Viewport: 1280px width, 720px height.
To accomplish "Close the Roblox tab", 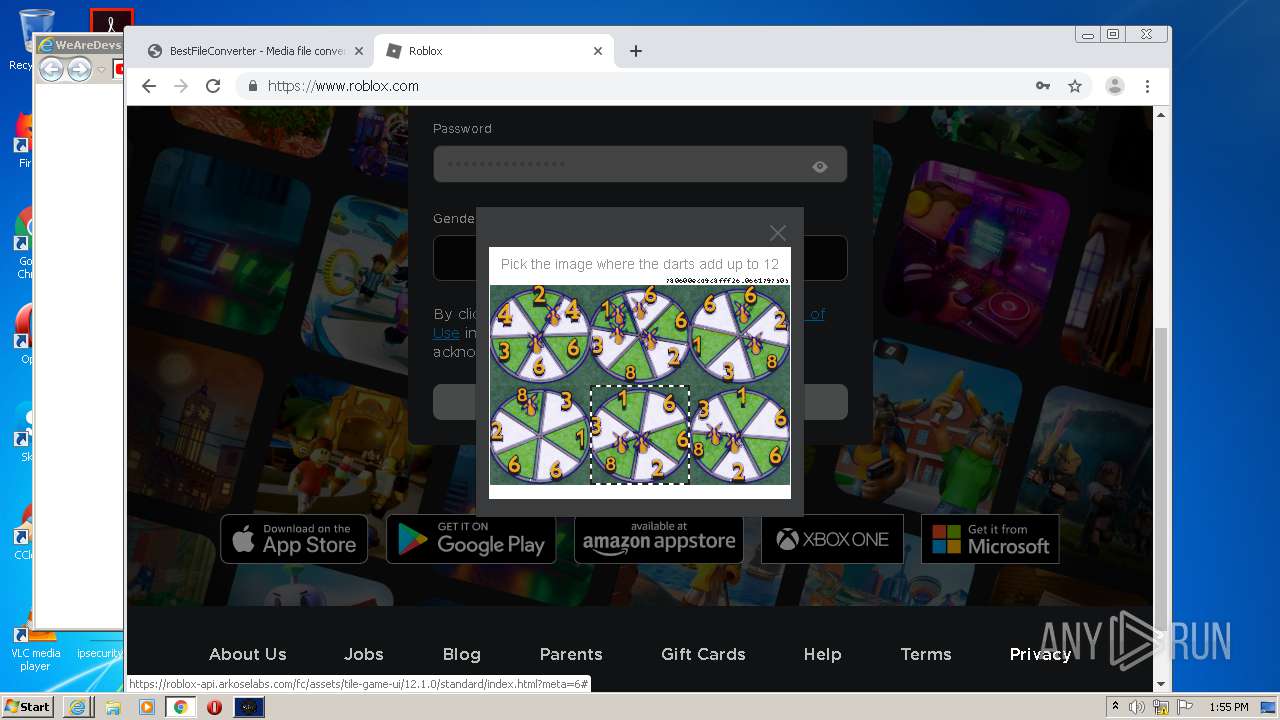I will 598,51.
